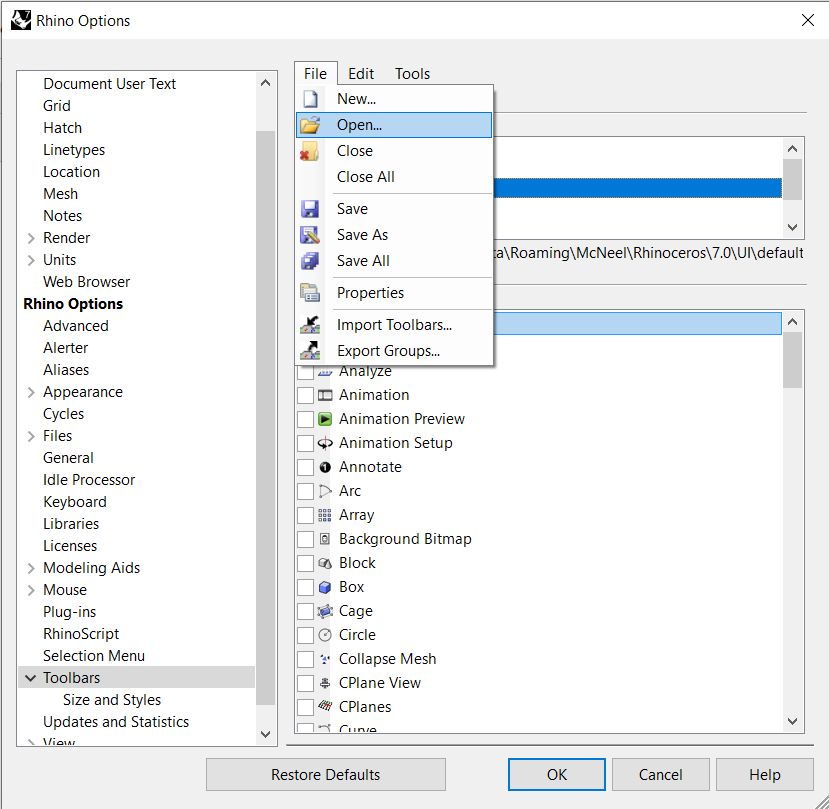This screenshot has height=809, width=829.
Task: Expand the Modeling Aids tree node
Action: point(31,568)
